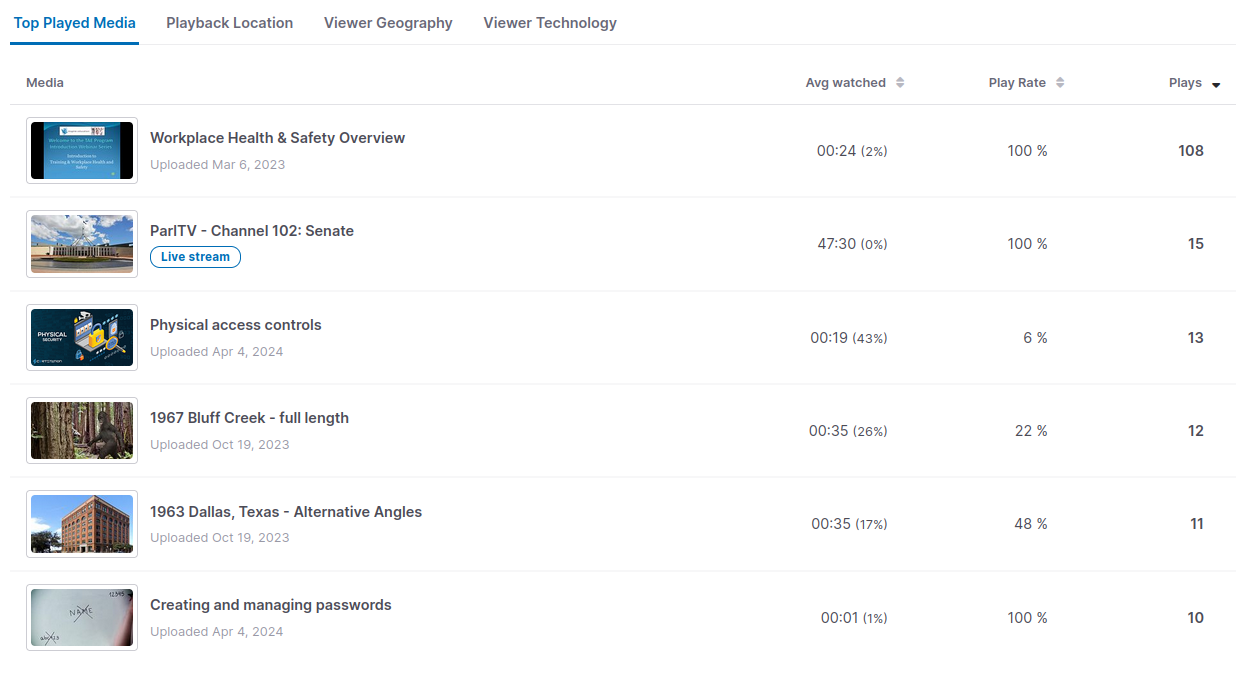Open 1963 Dallas, Texas - Alternative Angles title
The height and width of the screenshot is (673, 1247).
286,512
